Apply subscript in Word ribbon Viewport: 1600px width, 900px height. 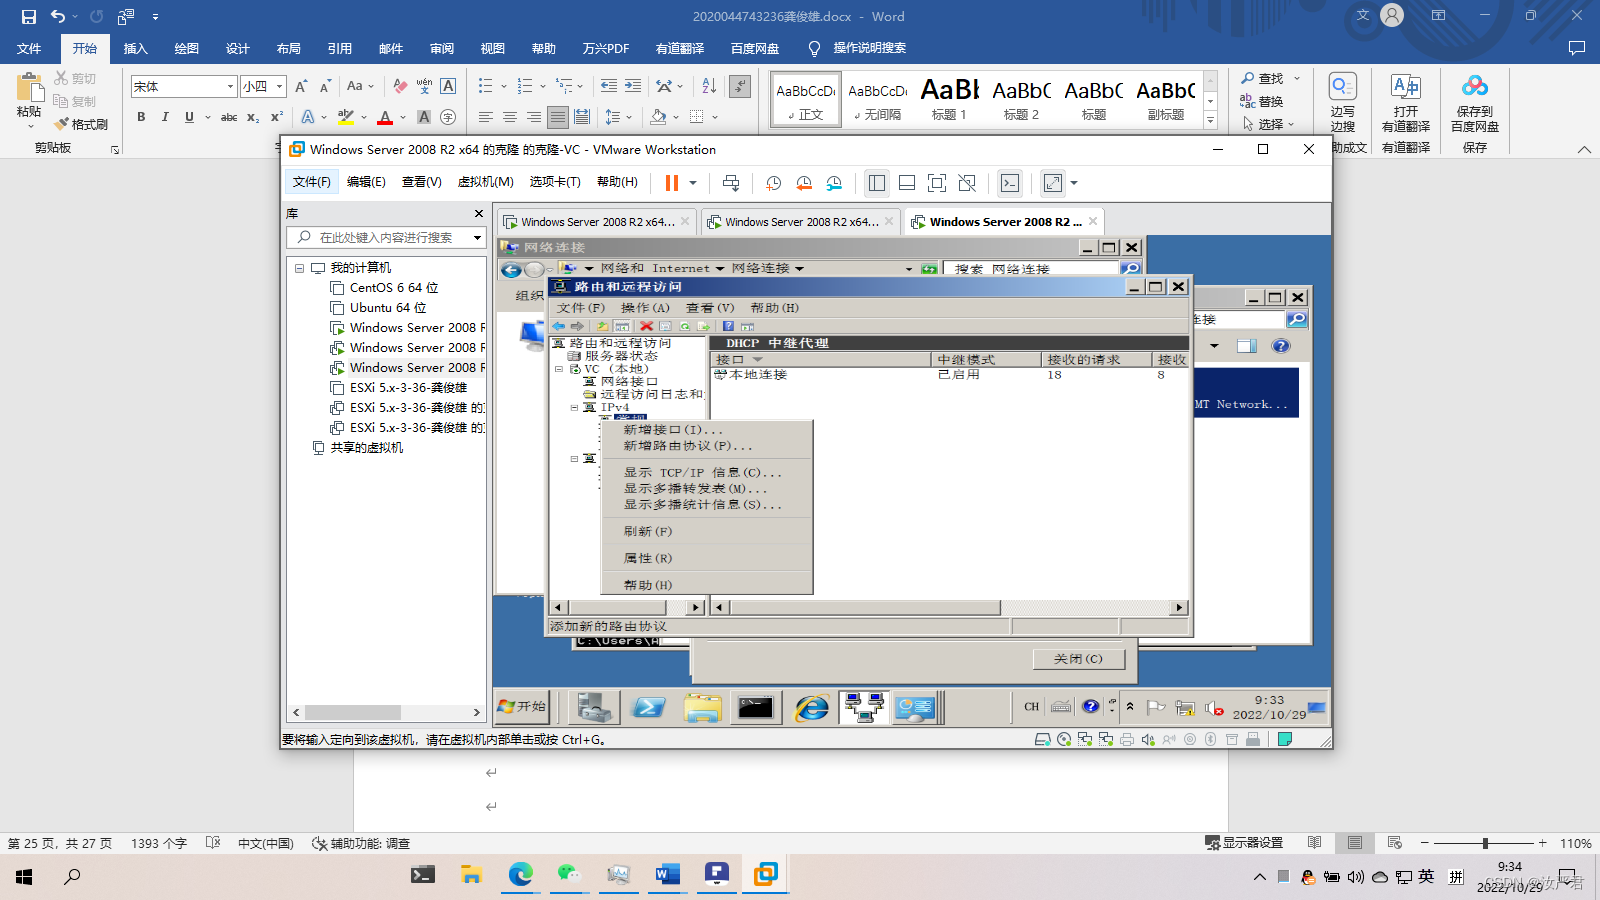253,117
